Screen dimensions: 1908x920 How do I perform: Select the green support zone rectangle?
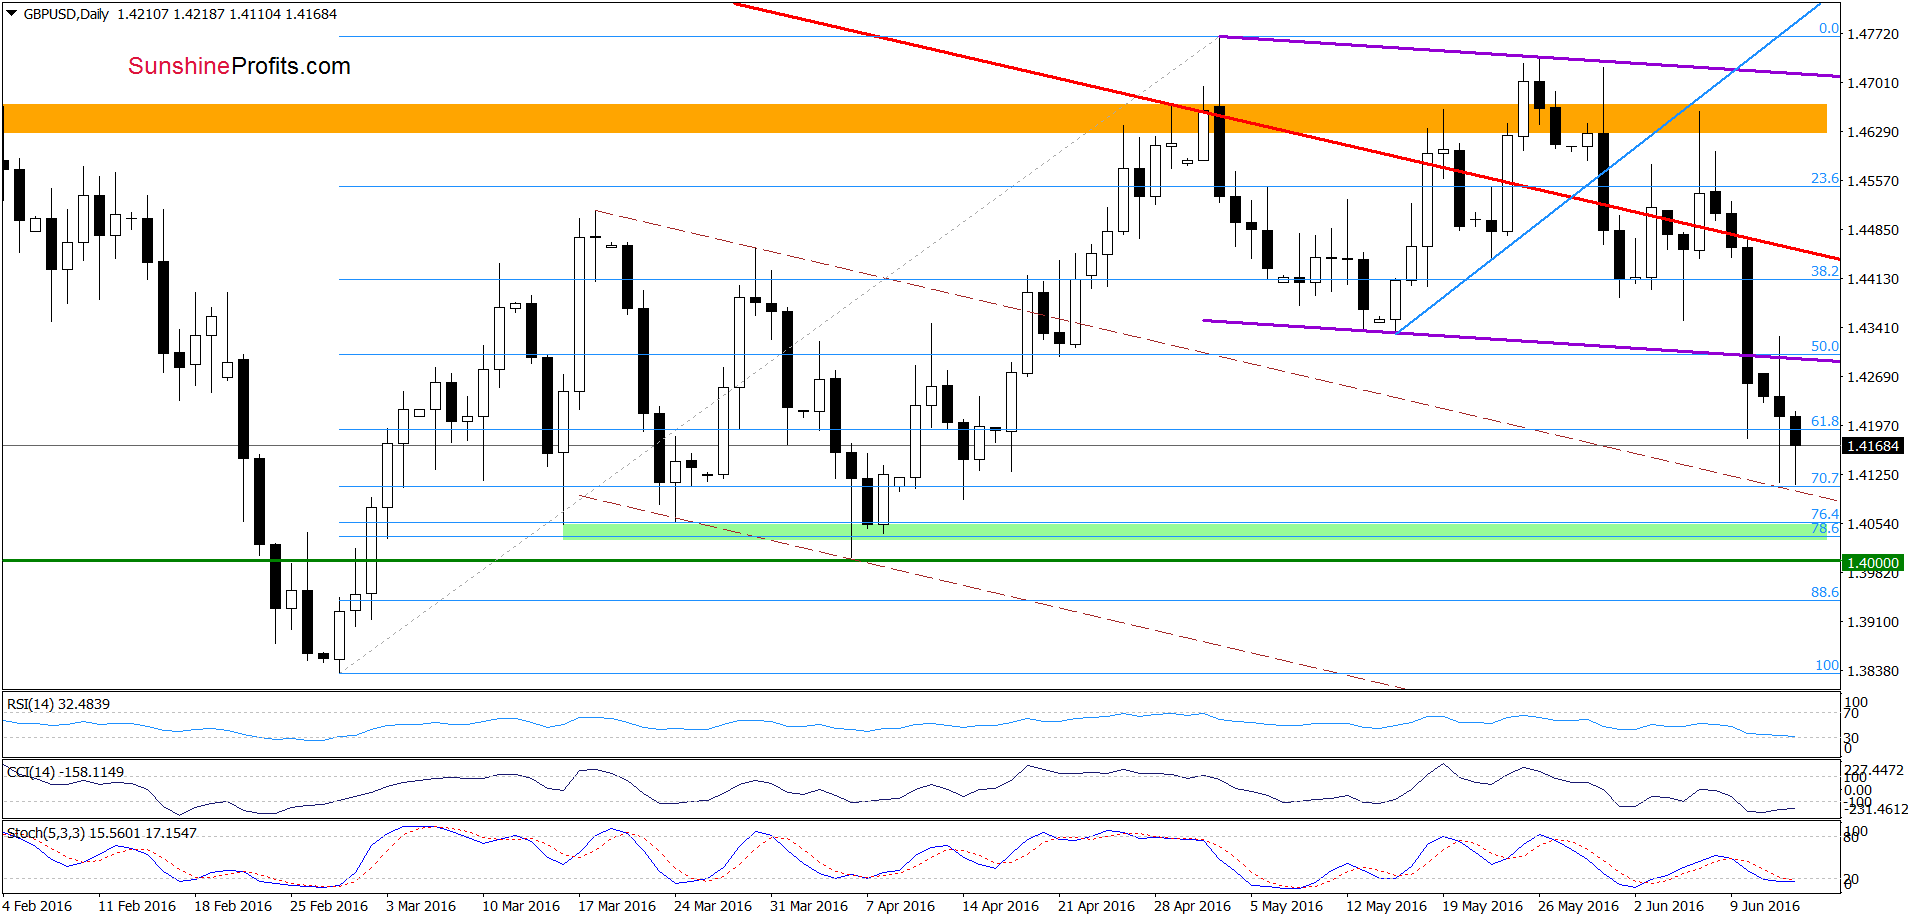coord(1194,530)
